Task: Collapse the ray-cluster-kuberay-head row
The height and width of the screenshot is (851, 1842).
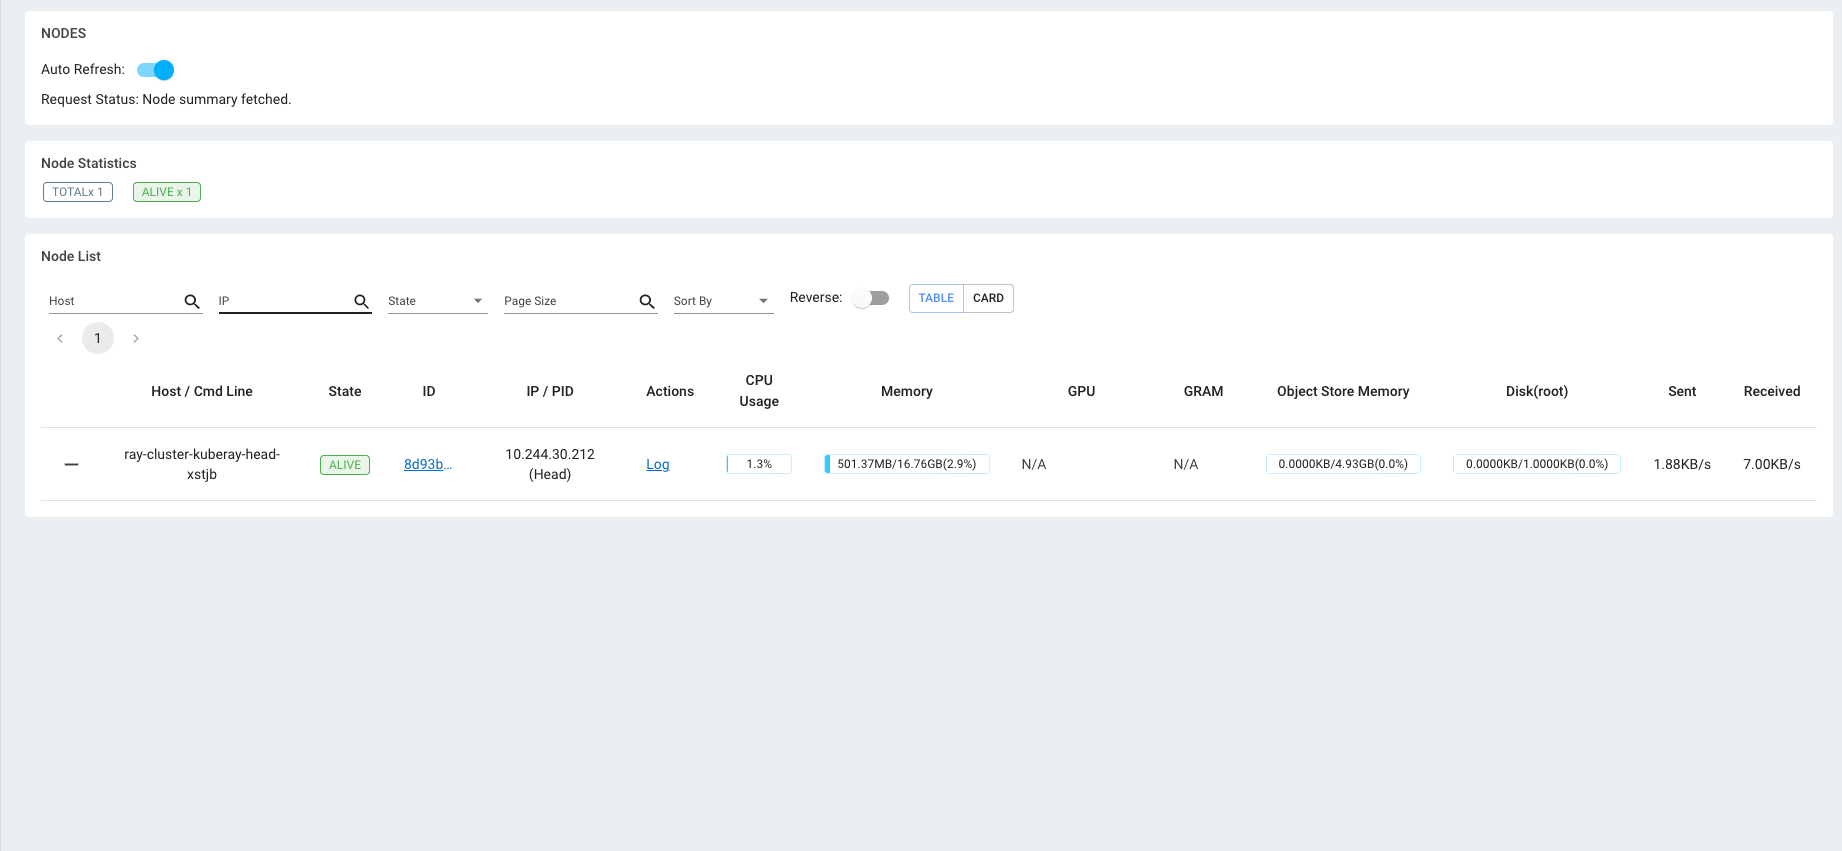Action: 71,465
